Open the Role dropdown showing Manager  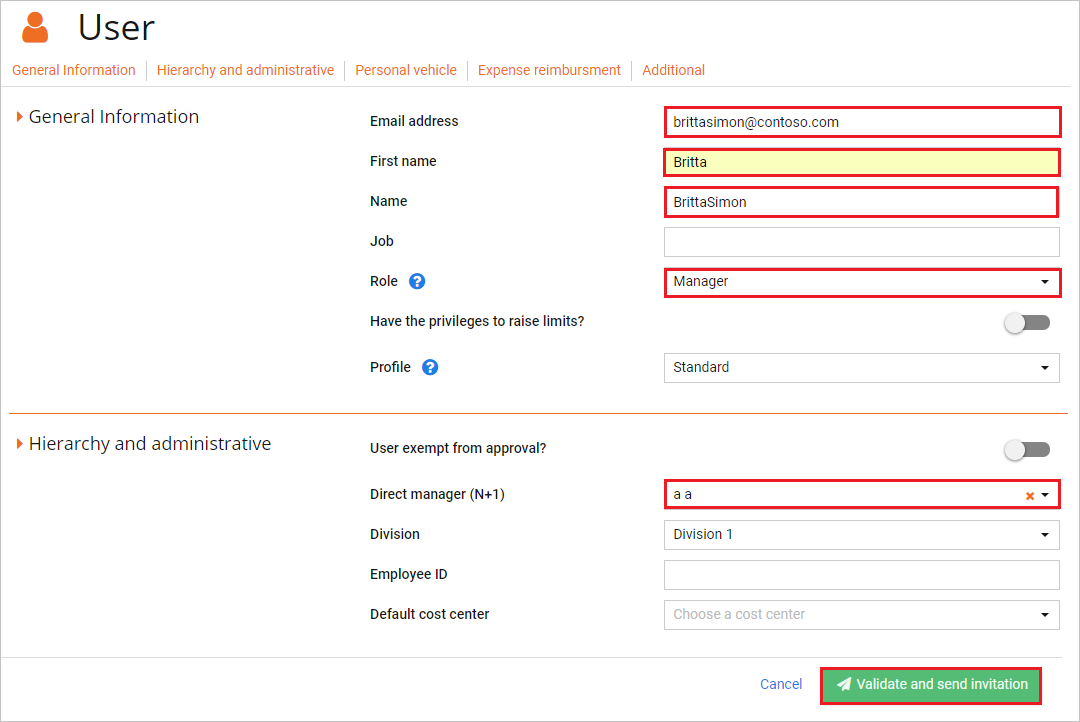pos(1046,282)
